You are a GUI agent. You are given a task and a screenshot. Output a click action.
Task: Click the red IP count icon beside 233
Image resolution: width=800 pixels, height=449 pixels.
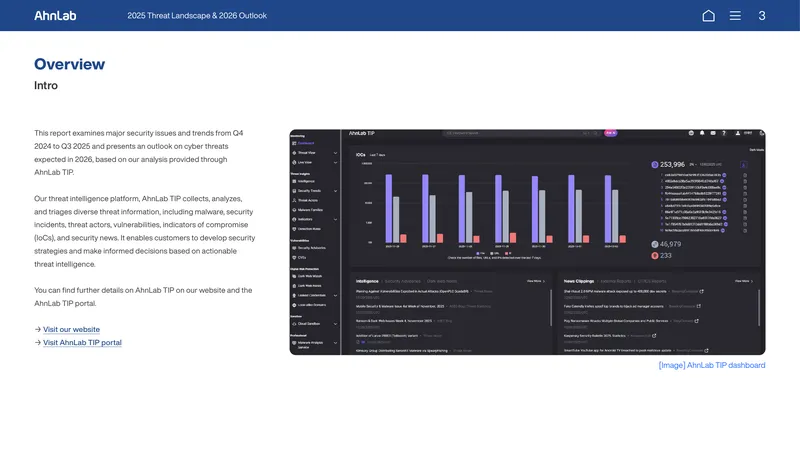click(x=655, y=256)
